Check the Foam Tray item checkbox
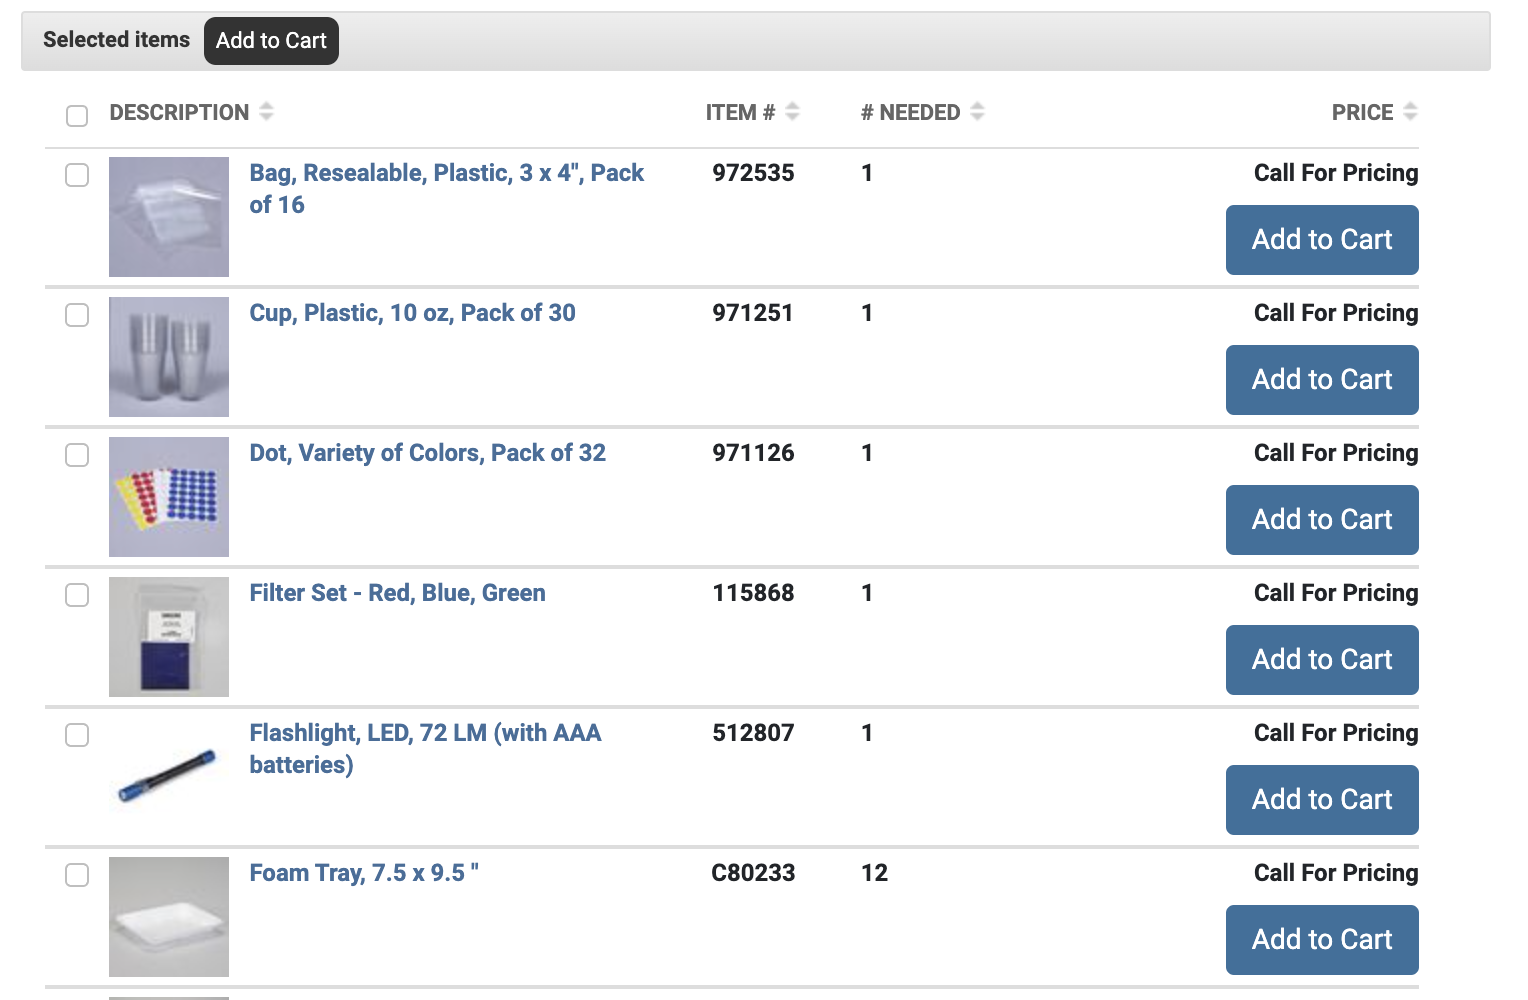Screen dimensions: 1528x1000 pyautogui.click(x=77, y=875)
